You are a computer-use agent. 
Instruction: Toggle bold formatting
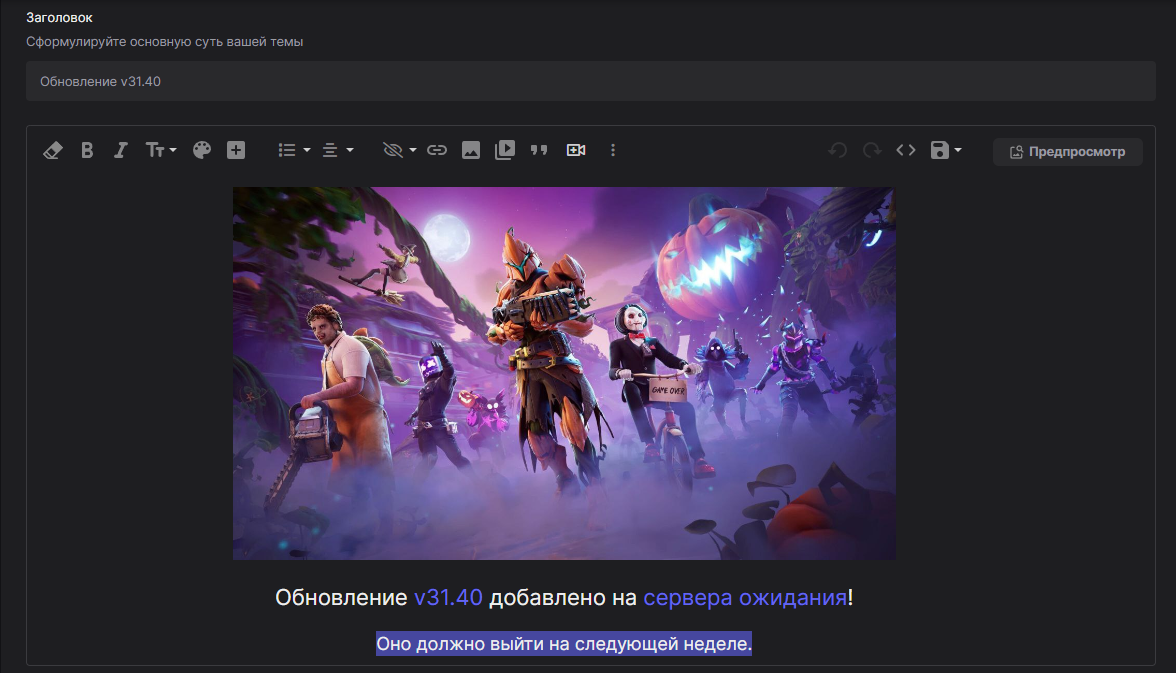point(87,150)
